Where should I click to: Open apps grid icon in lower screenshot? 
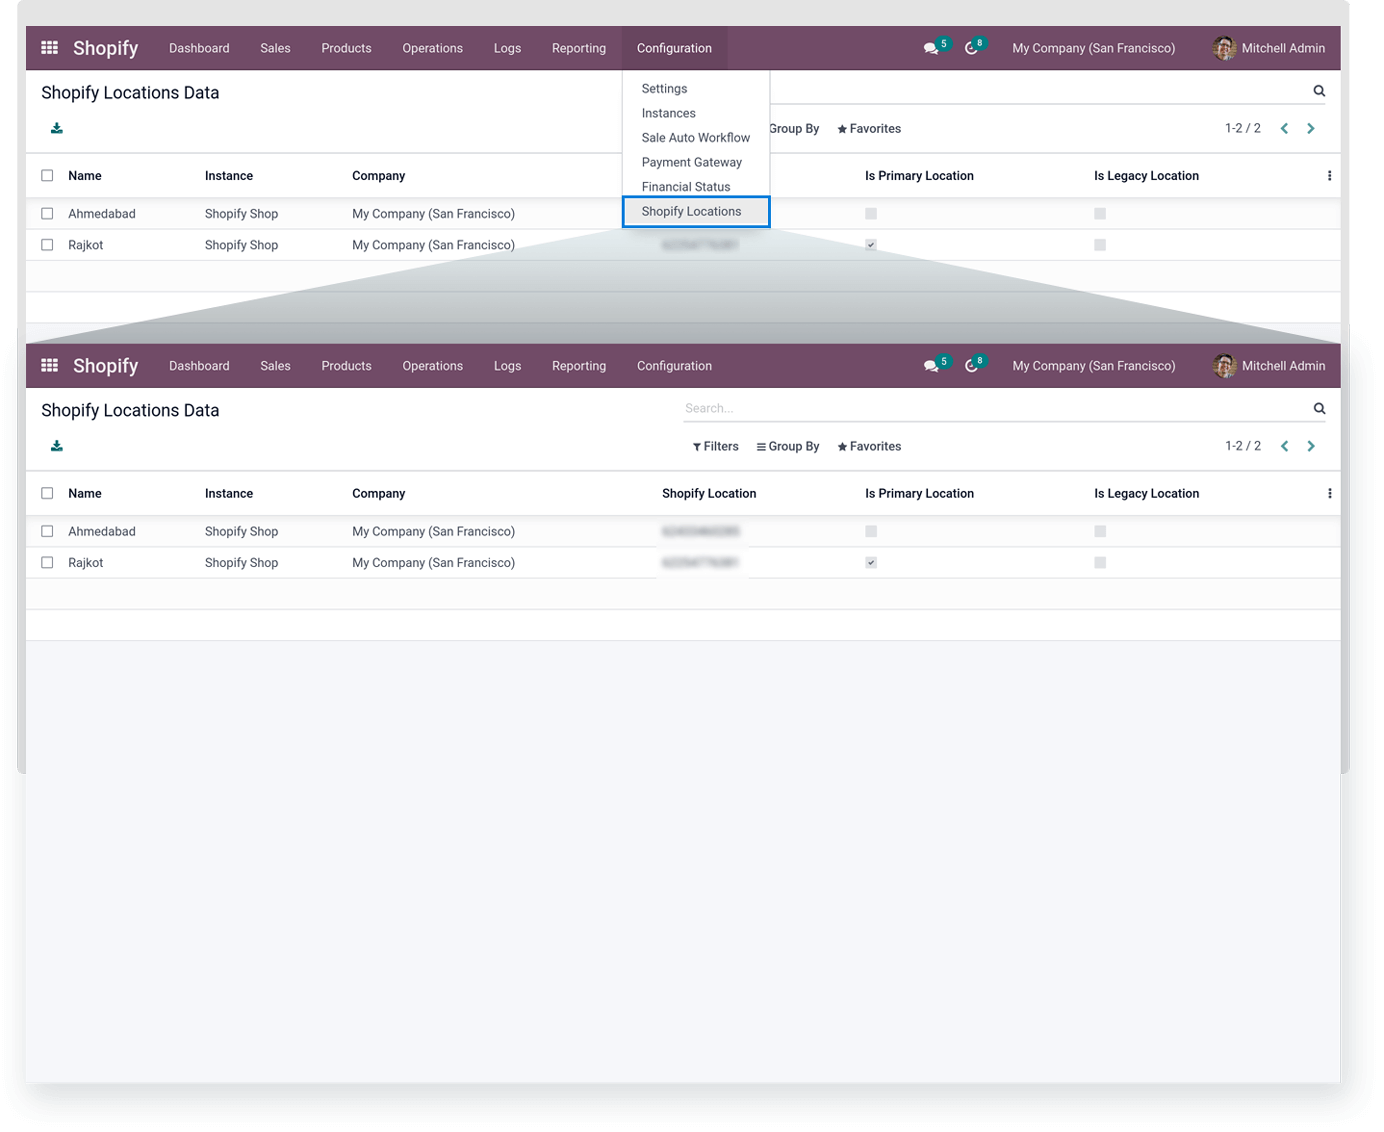point(49,366)
